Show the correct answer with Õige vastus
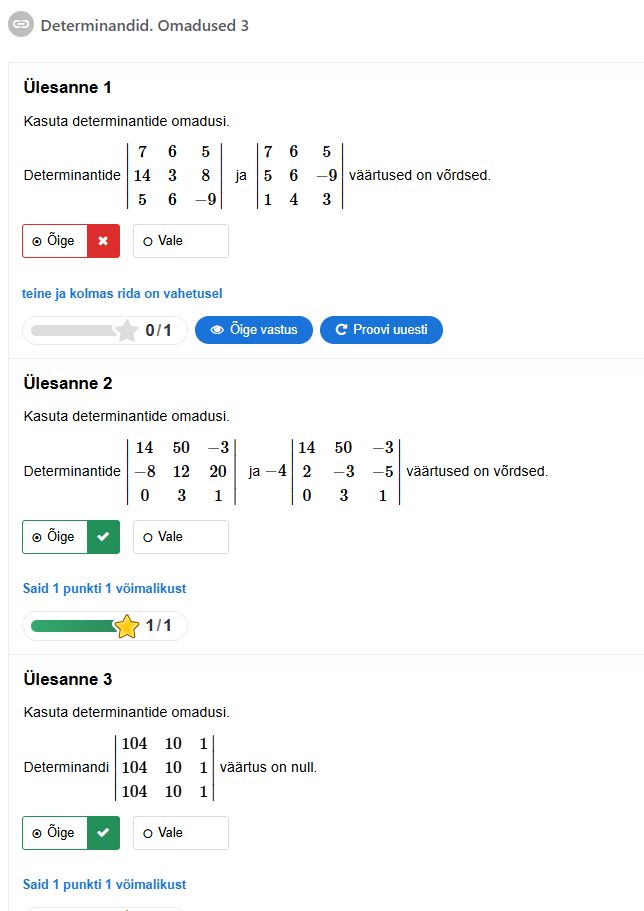Screen dimensions: 644x911 [x=254, y=330]
